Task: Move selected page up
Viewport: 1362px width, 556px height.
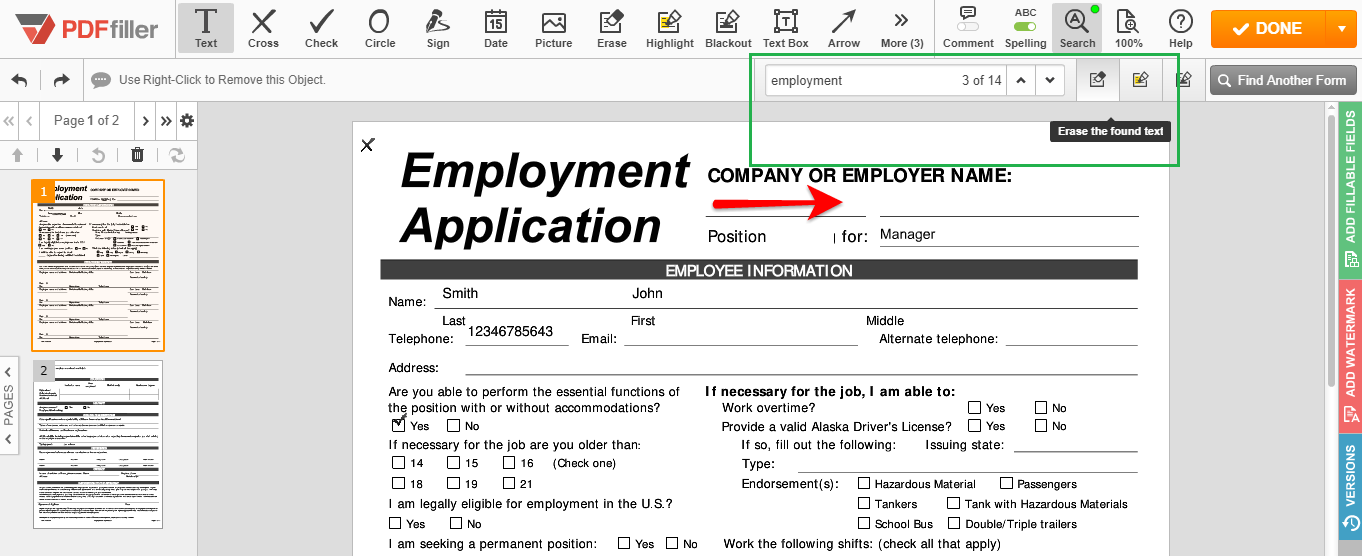Action: pyautogui.click(x=17, y=155)
